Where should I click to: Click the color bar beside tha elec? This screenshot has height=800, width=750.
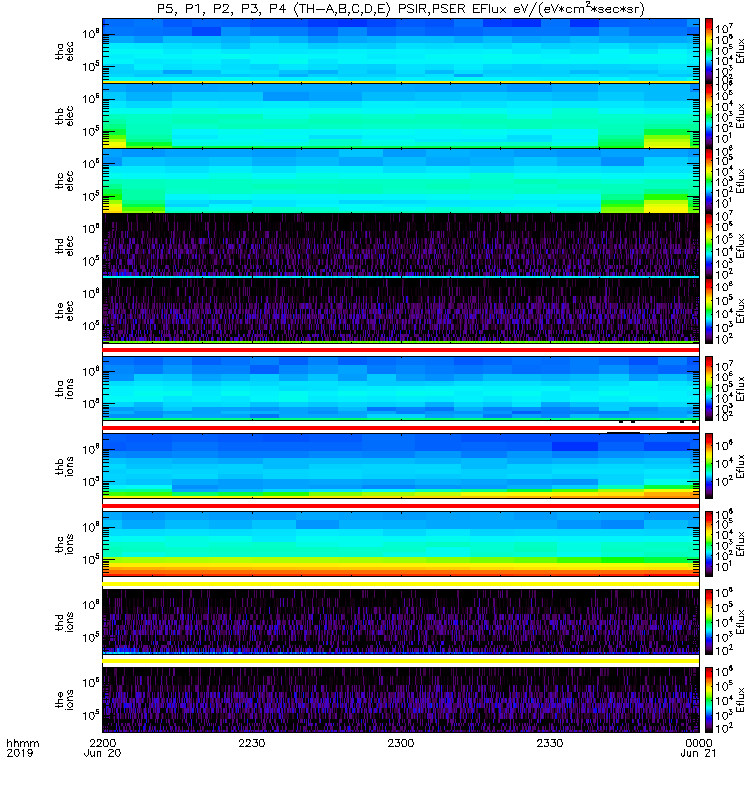709,51
